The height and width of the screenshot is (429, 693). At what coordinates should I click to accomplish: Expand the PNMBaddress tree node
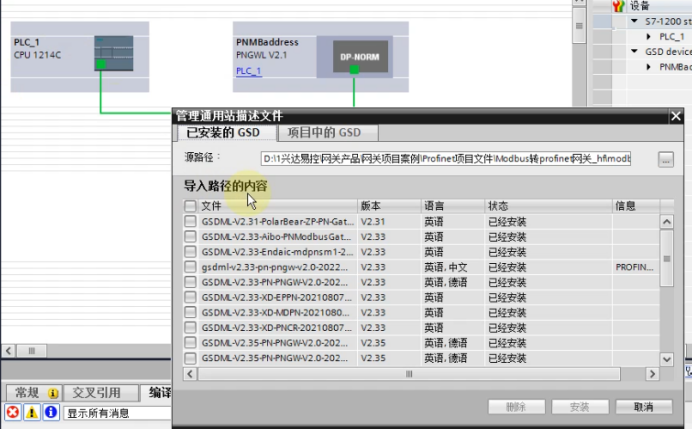coord(648,67)
